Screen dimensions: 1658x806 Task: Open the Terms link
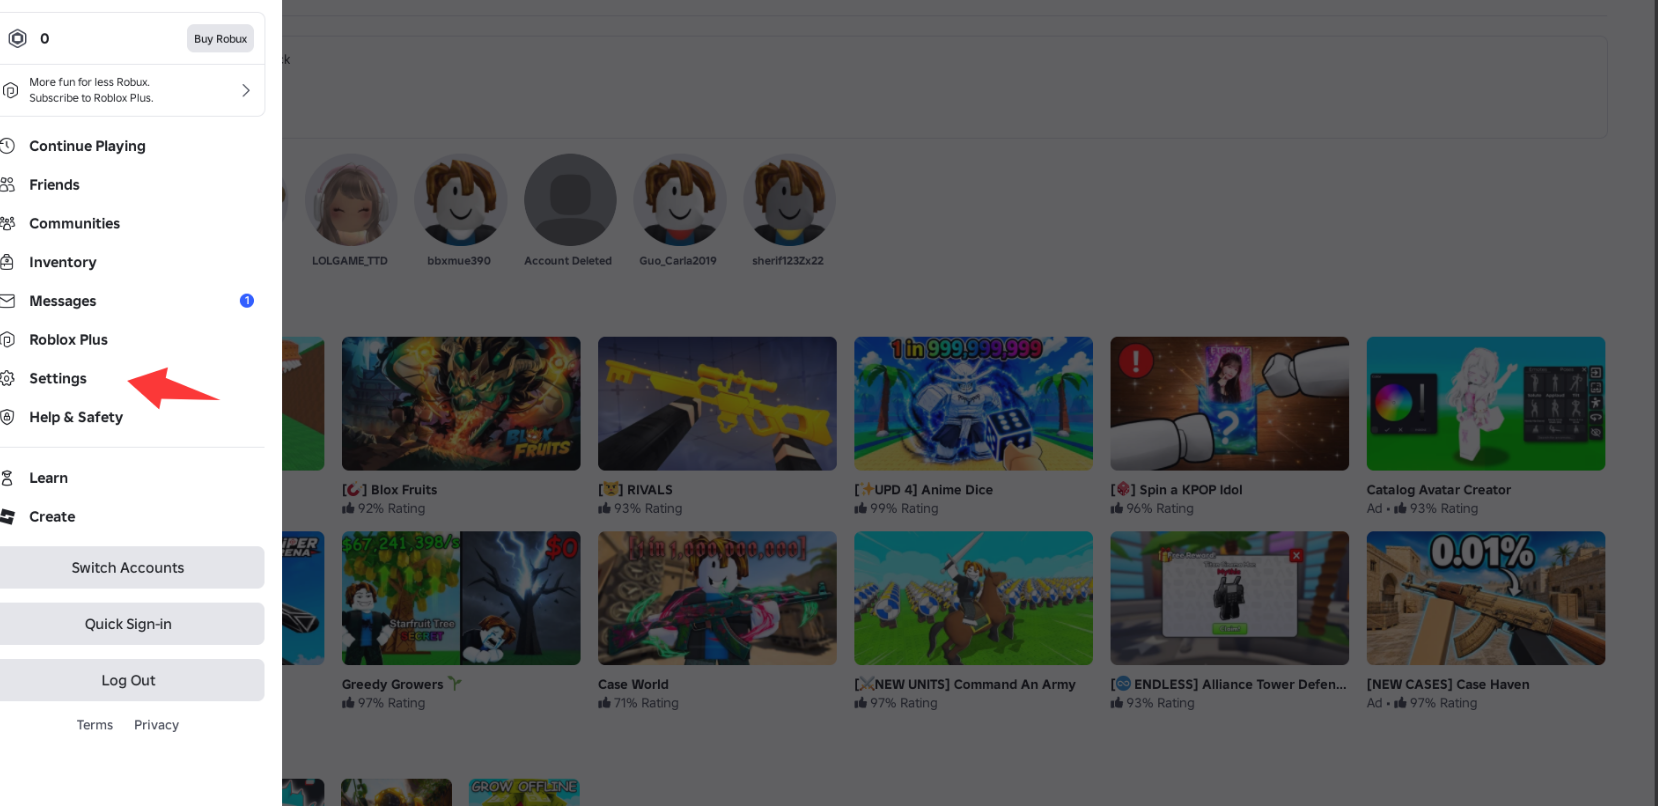95,725
